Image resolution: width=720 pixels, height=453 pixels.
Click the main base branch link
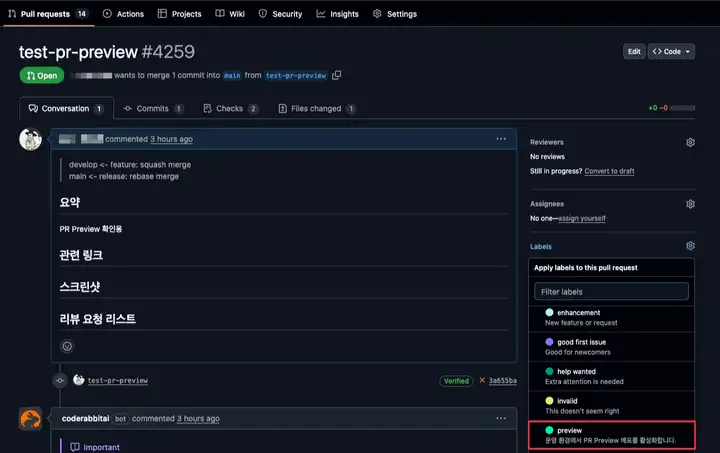(x=232, y=75)
